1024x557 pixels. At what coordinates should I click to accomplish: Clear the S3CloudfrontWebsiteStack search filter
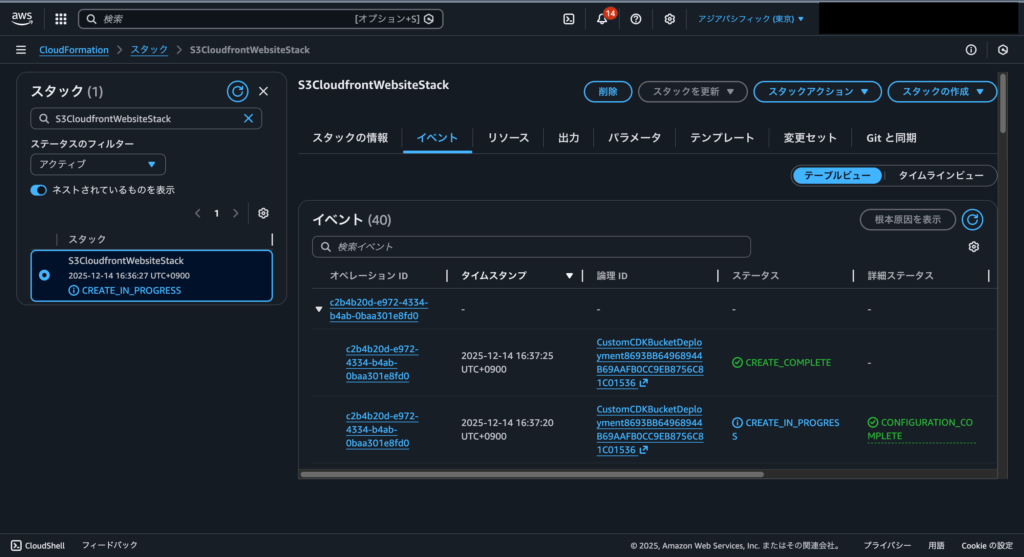click(249, 118)
